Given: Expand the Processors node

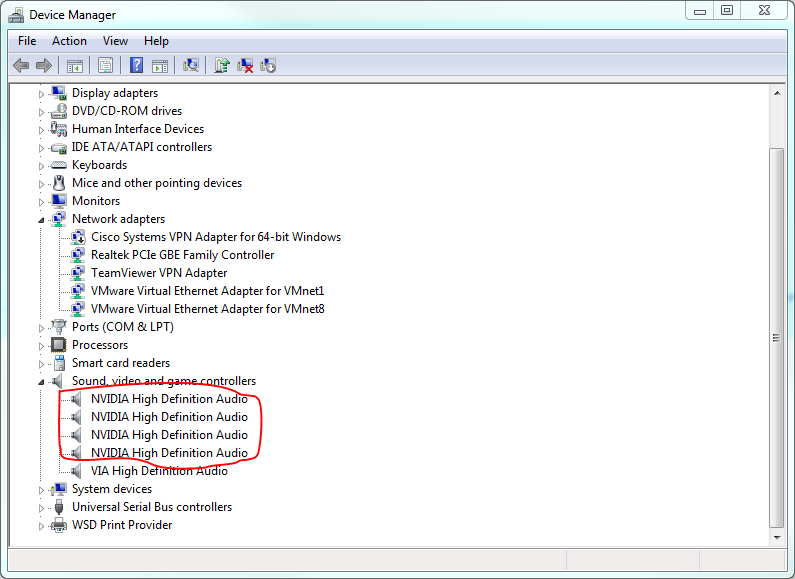Looking at the screenshot, I should point(41,346).
